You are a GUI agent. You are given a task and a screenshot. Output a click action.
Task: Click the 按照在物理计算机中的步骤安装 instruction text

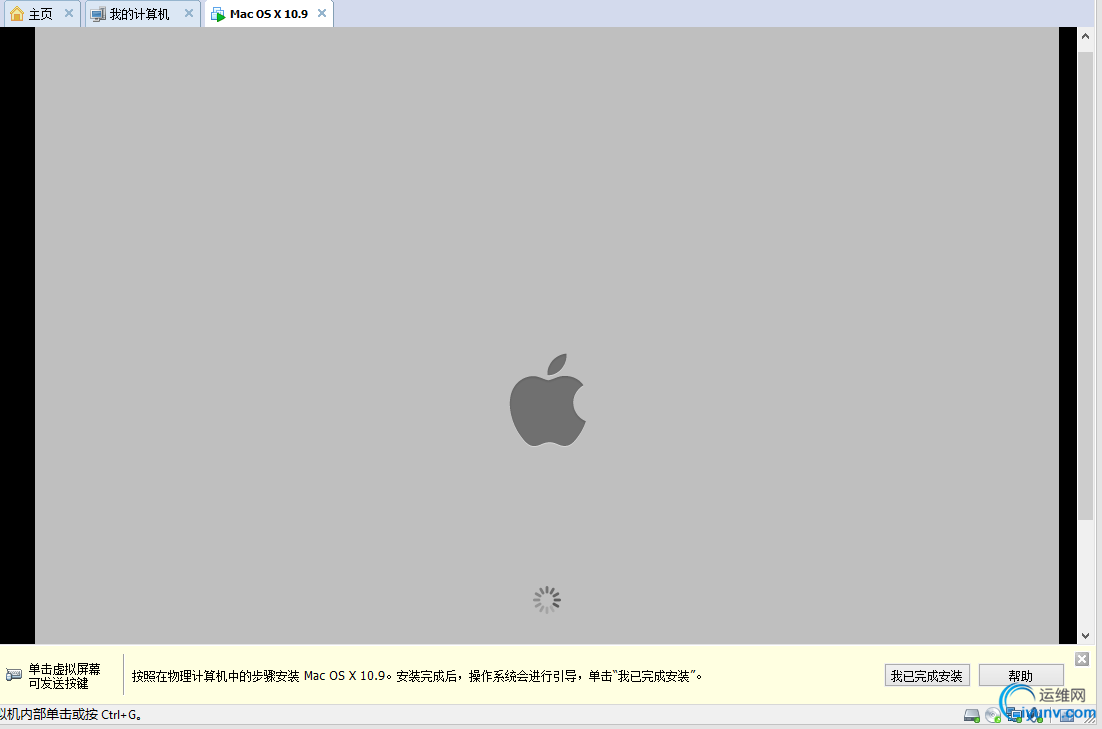click(x=416, y=676)
